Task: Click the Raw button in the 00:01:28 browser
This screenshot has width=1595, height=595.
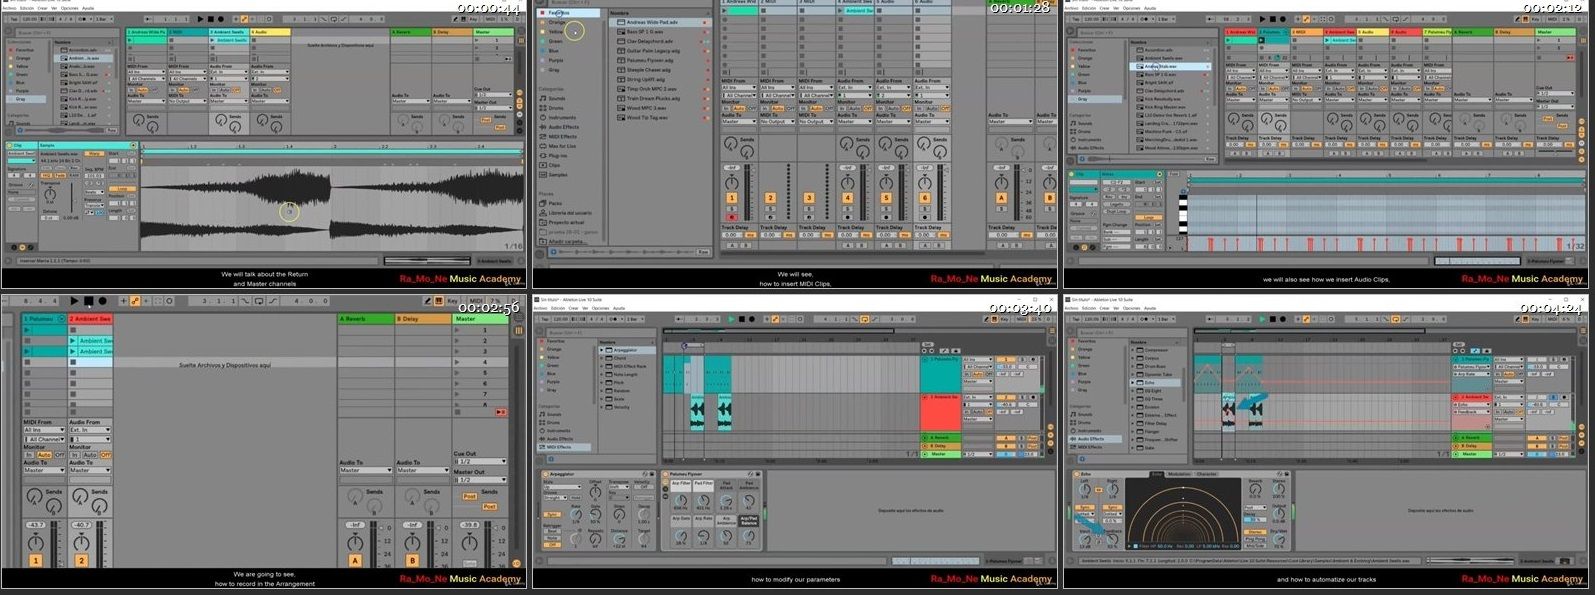Action: pyautogui.click(x=702, y=252)
